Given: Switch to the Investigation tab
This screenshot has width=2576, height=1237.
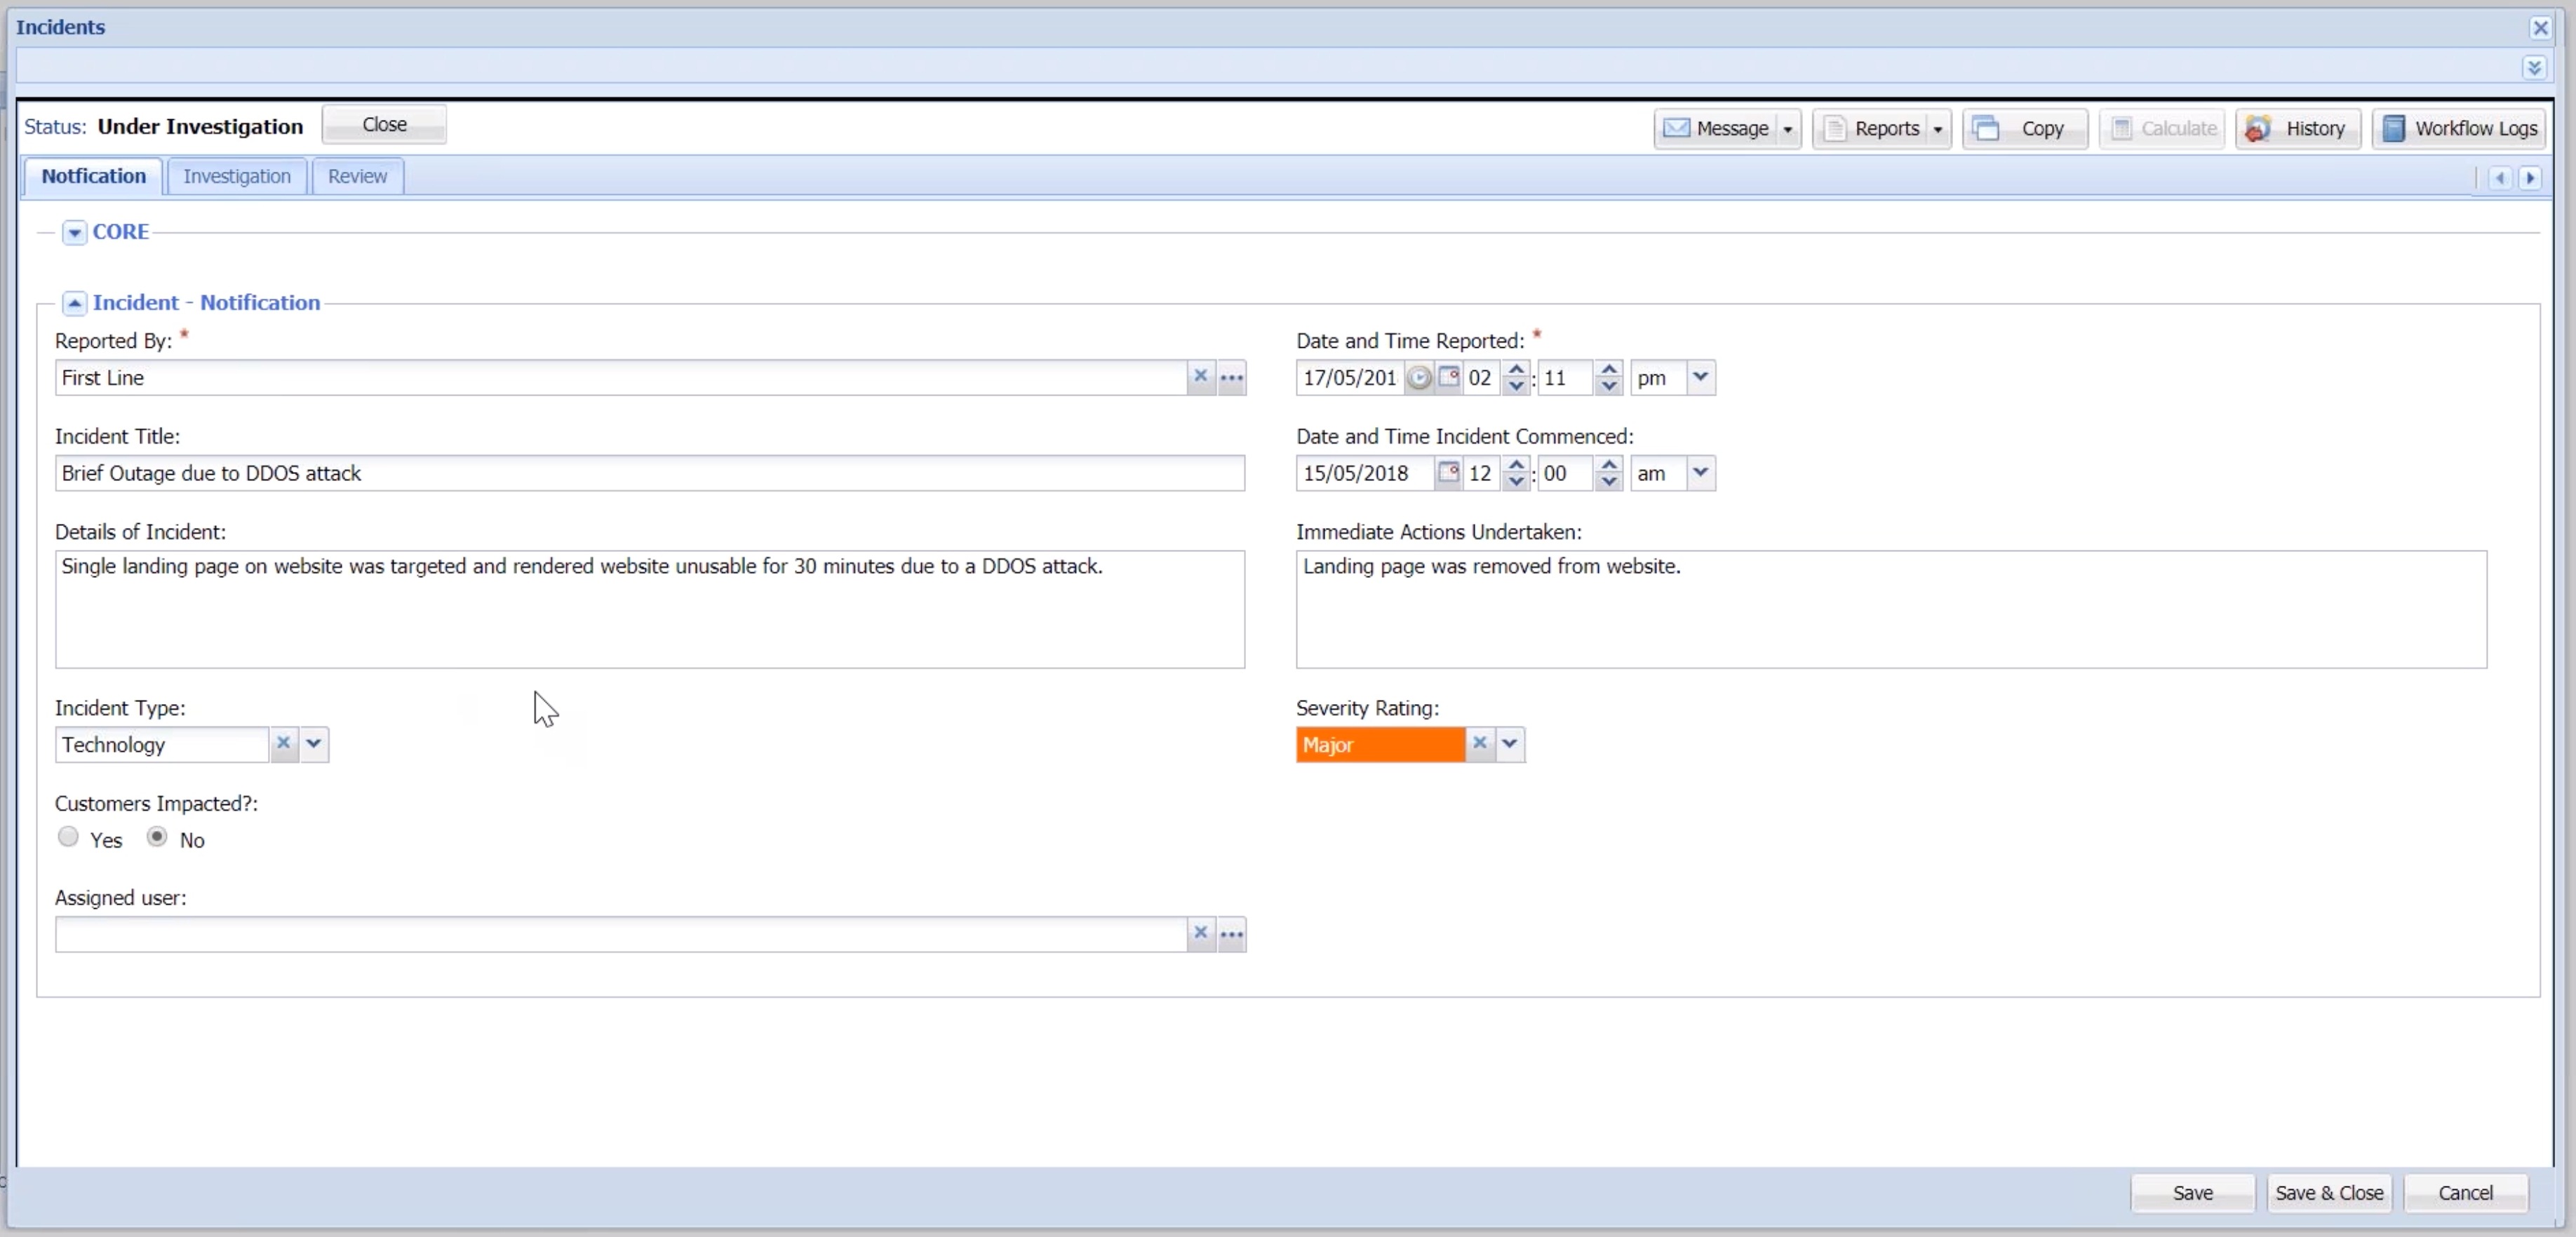Looking at the screenshot, I should click(x=236, y=176).
